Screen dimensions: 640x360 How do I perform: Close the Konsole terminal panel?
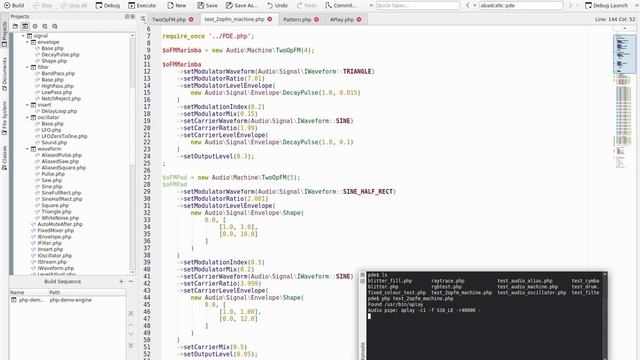click(x=362, y=276)
